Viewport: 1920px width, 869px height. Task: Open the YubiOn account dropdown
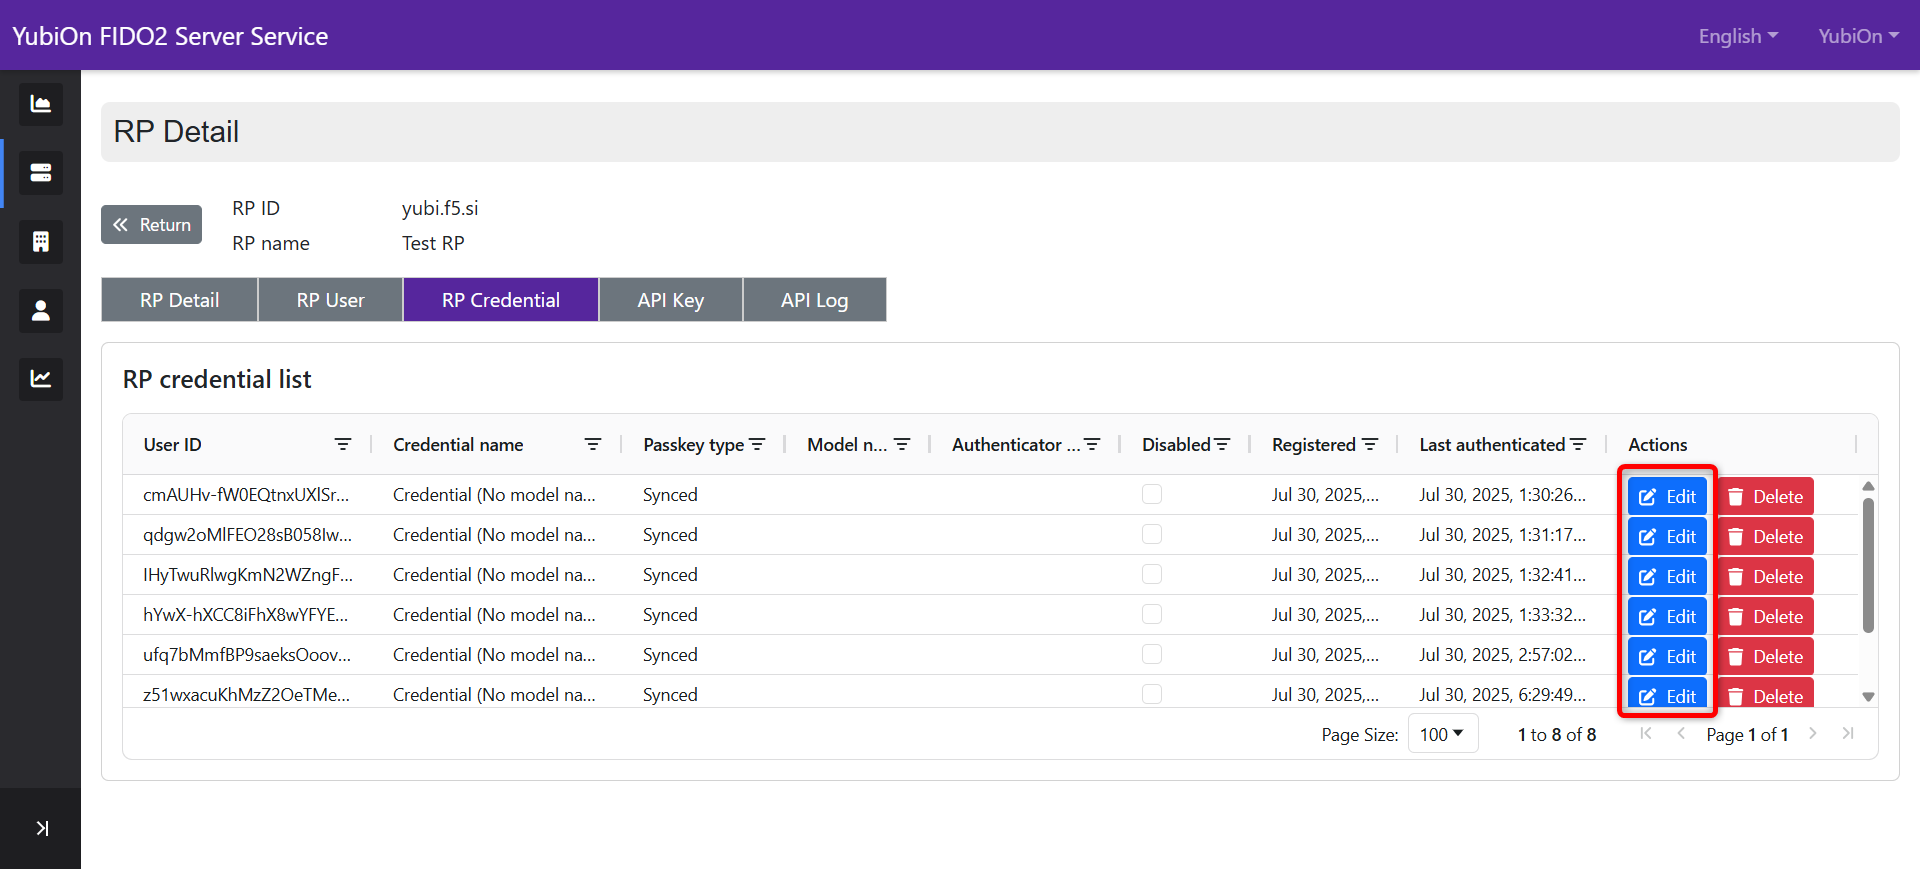1858,36
